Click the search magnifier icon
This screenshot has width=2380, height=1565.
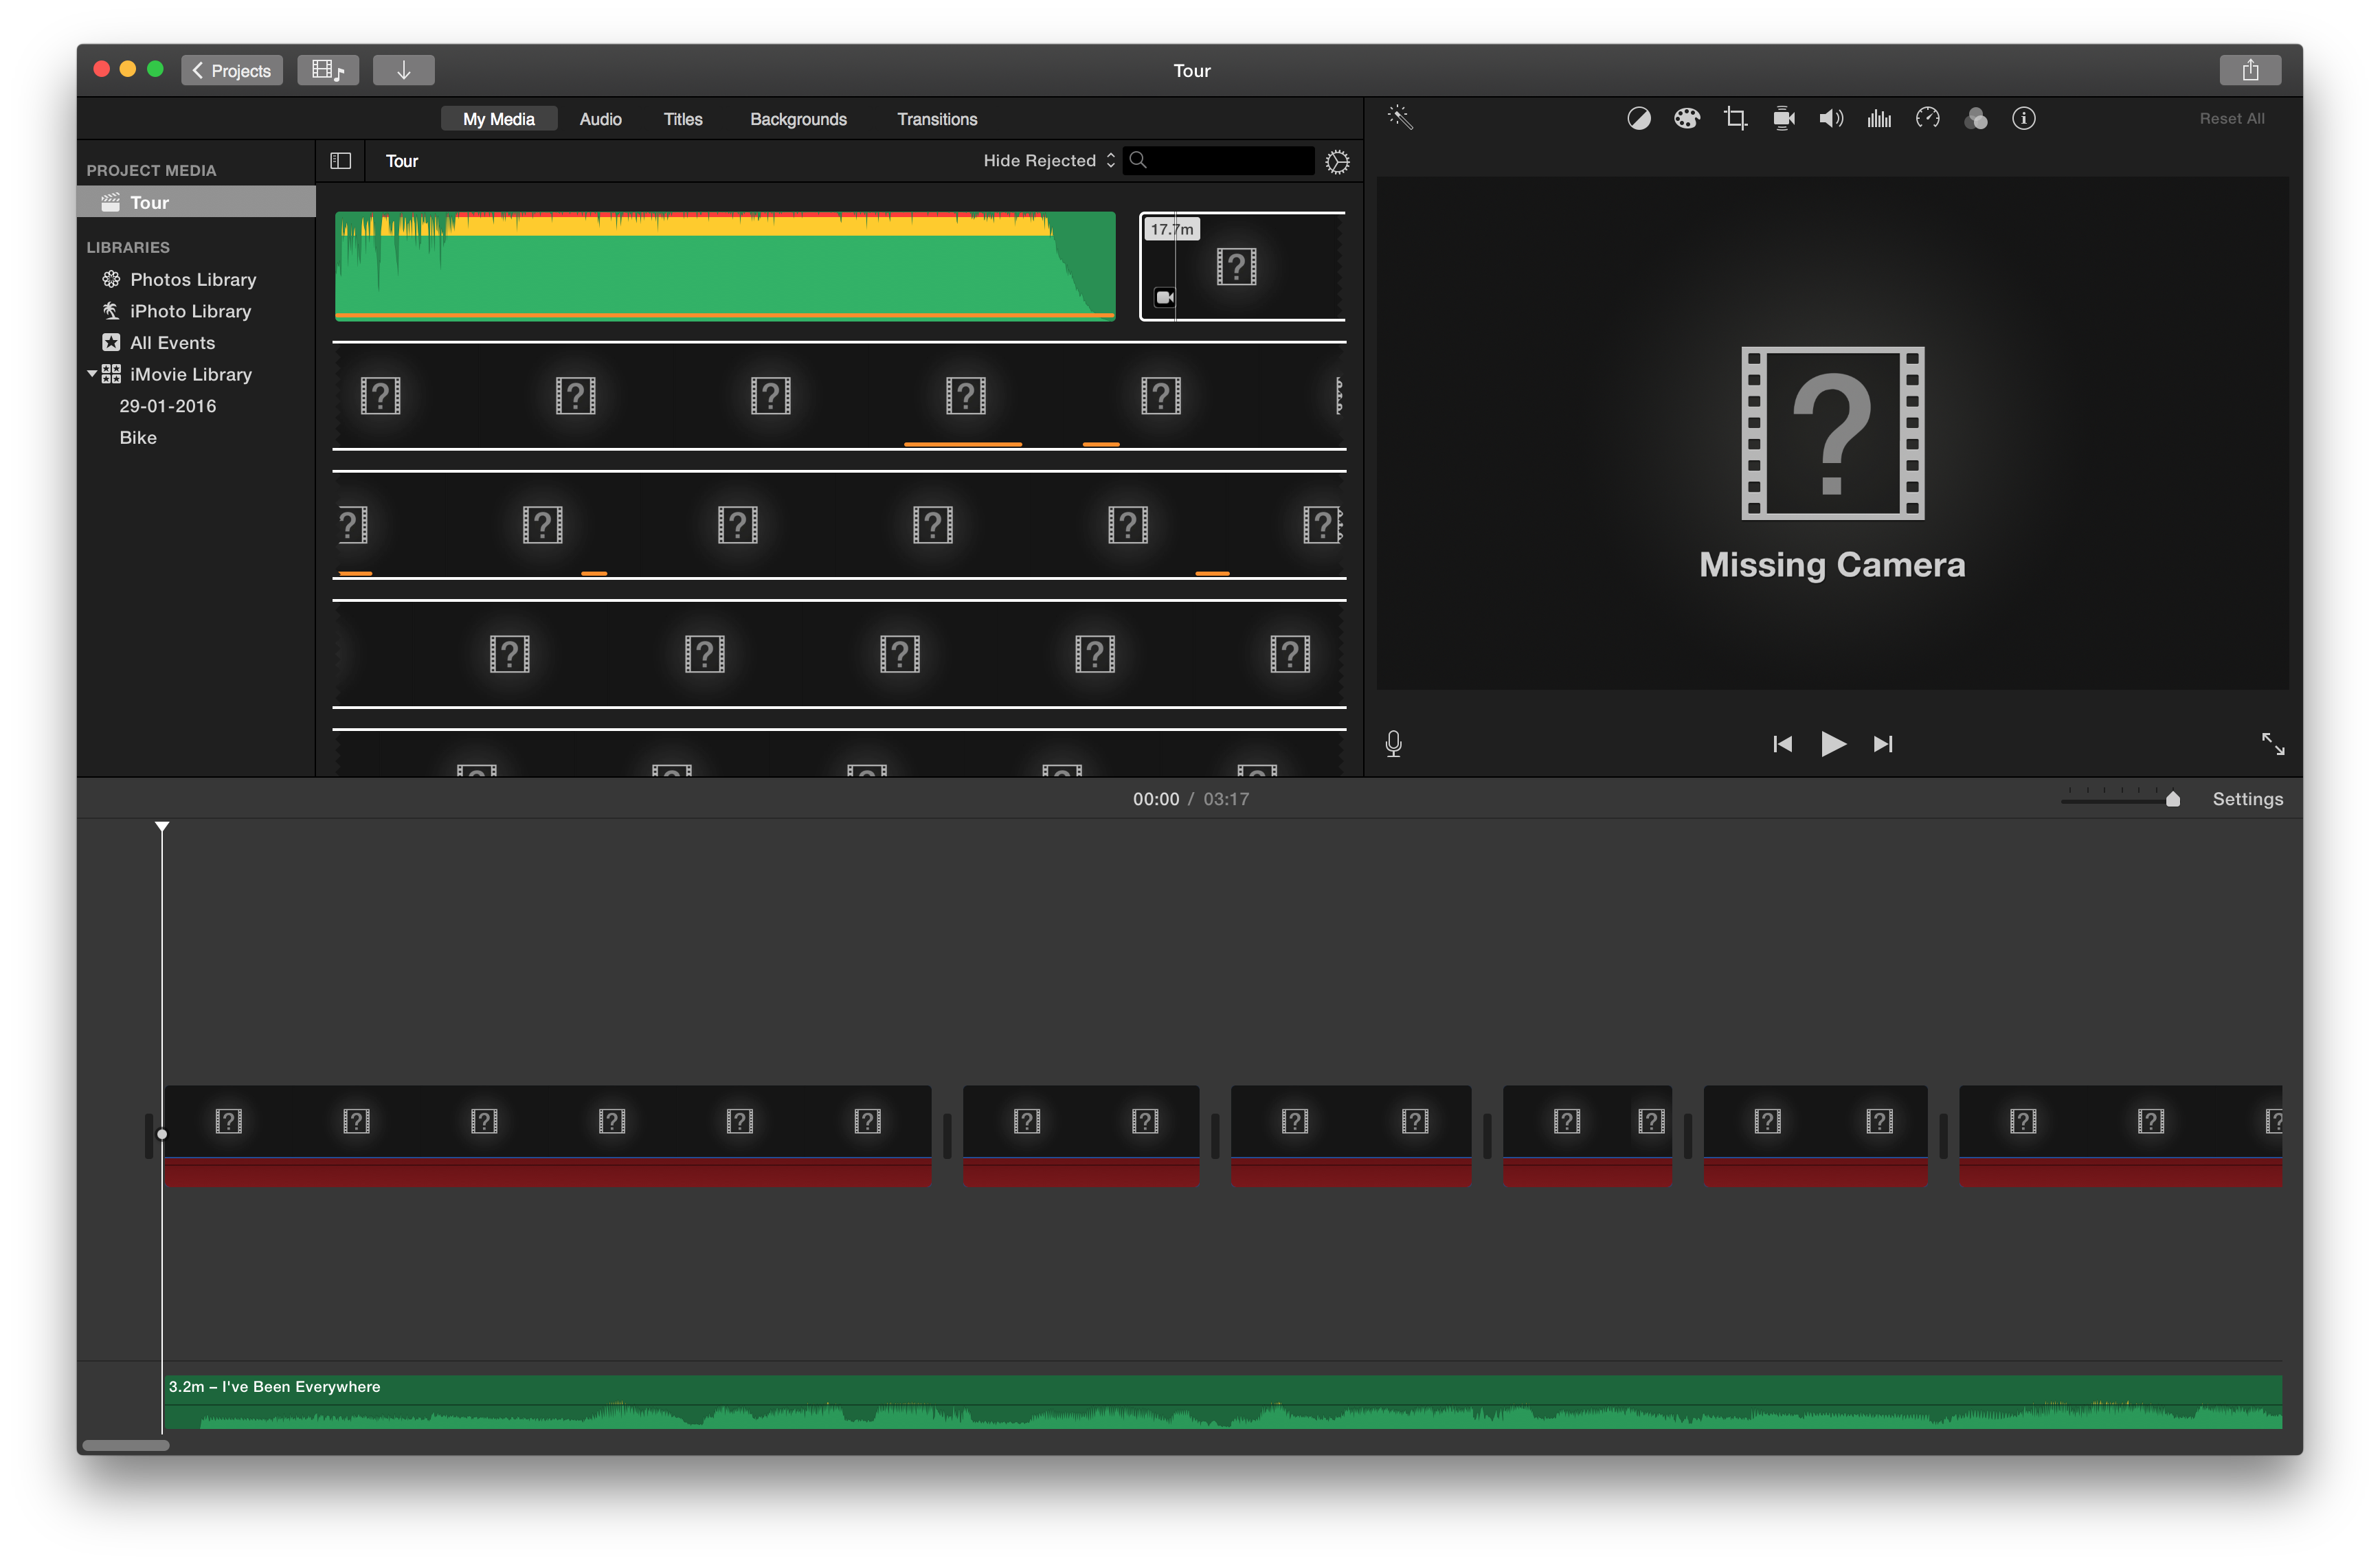pos(1138,160)
